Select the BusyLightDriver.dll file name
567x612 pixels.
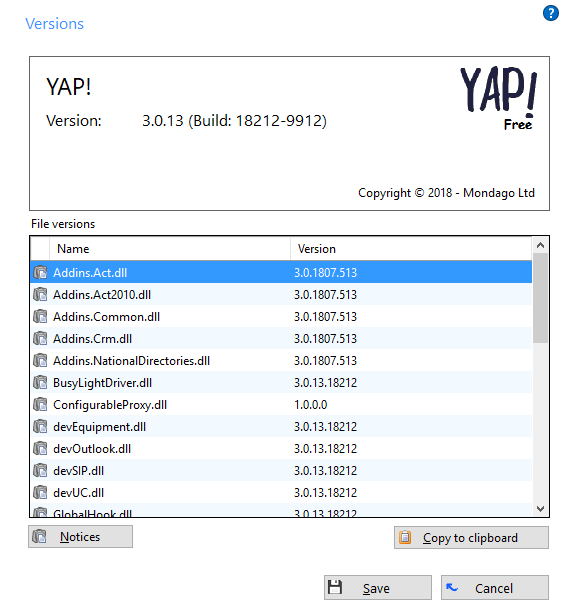tap(103, 382)
